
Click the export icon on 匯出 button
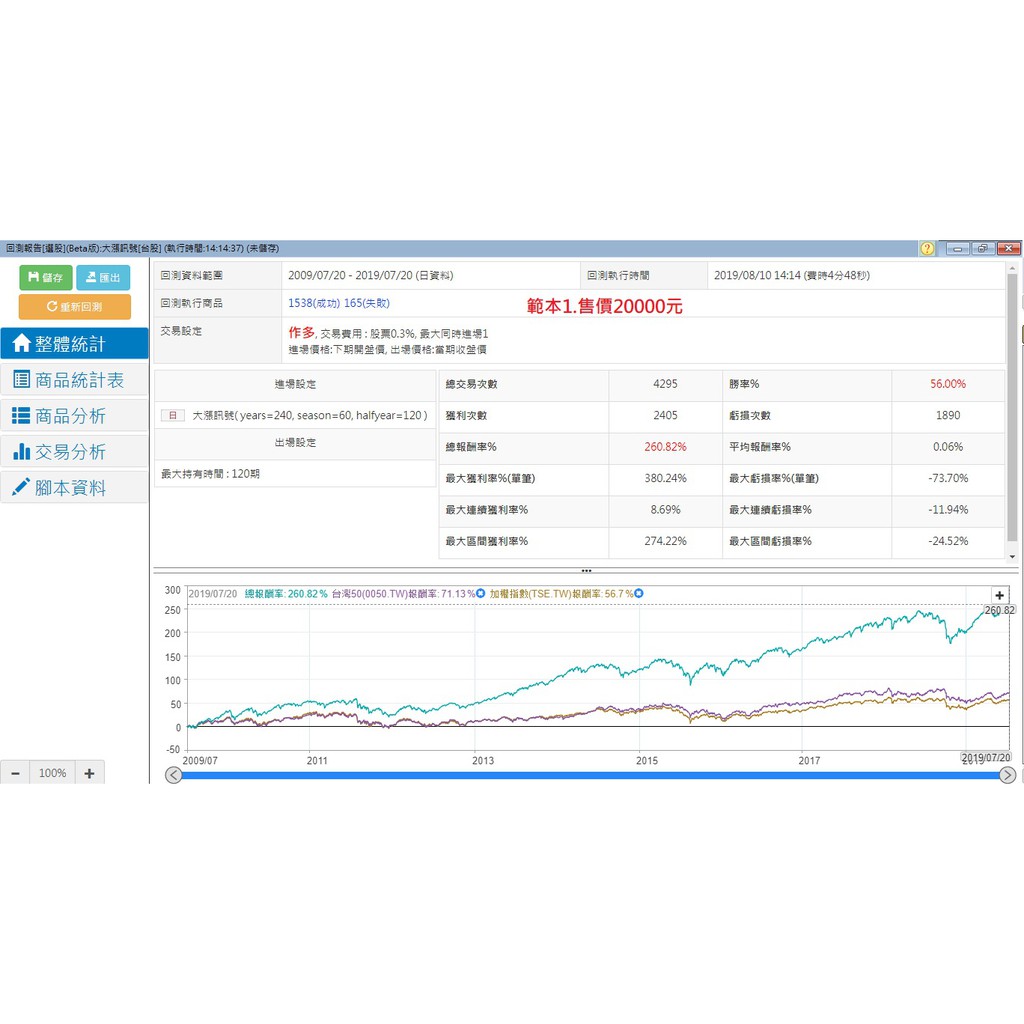92,277
